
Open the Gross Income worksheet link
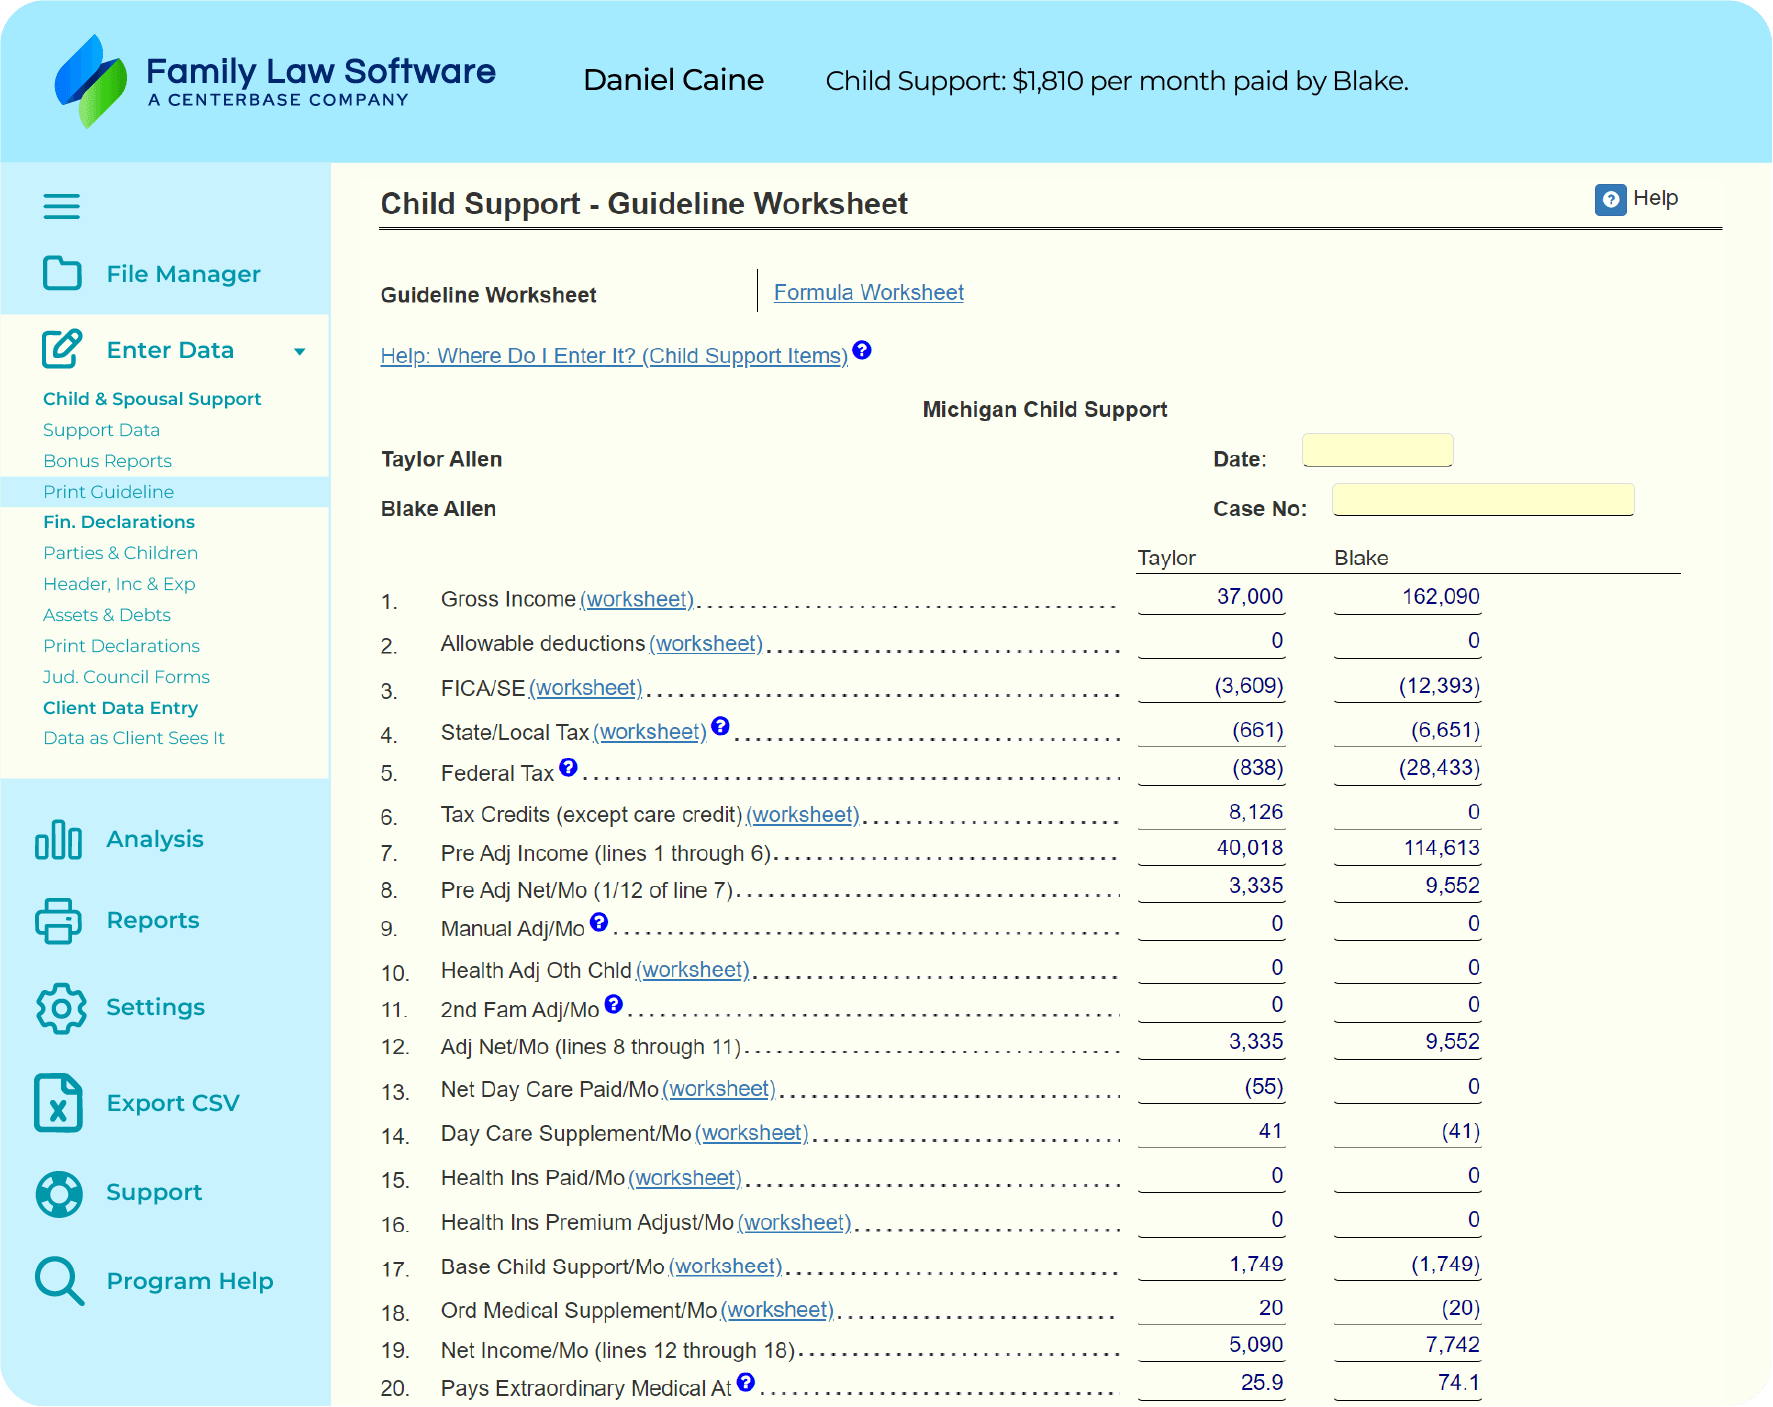coord(637,599)
